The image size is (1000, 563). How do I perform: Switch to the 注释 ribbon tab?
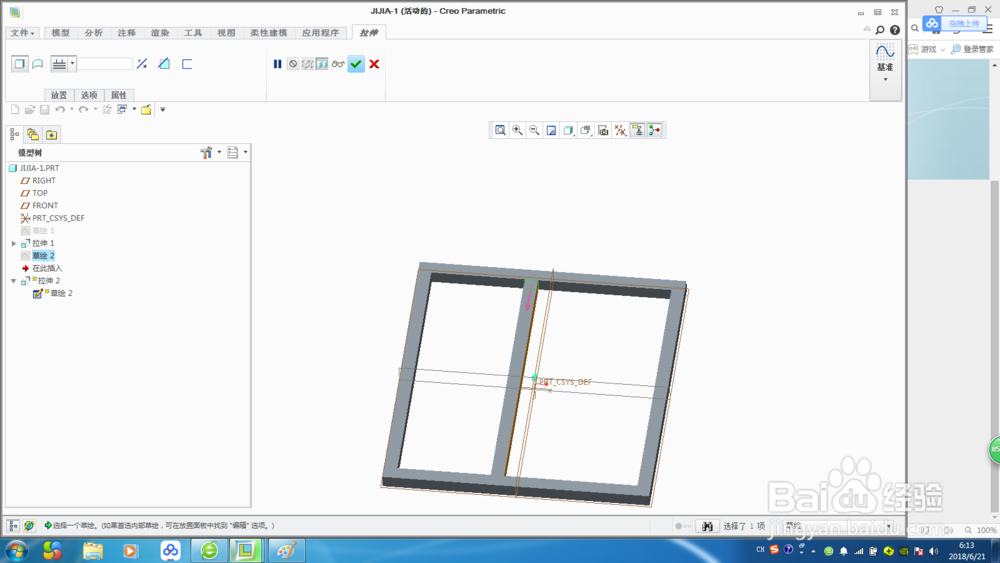tap(126, 33)
